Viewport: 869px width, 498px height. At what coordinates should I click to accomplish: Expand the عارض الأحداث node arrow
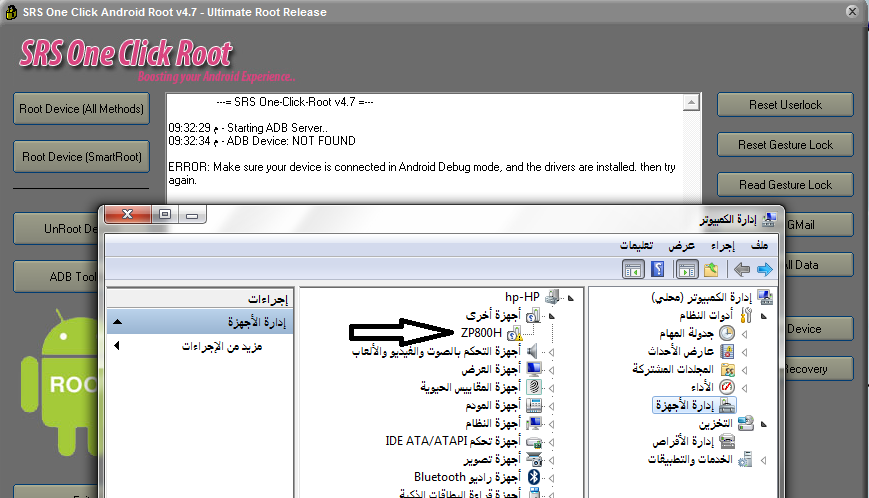click(x=744, y=352)
